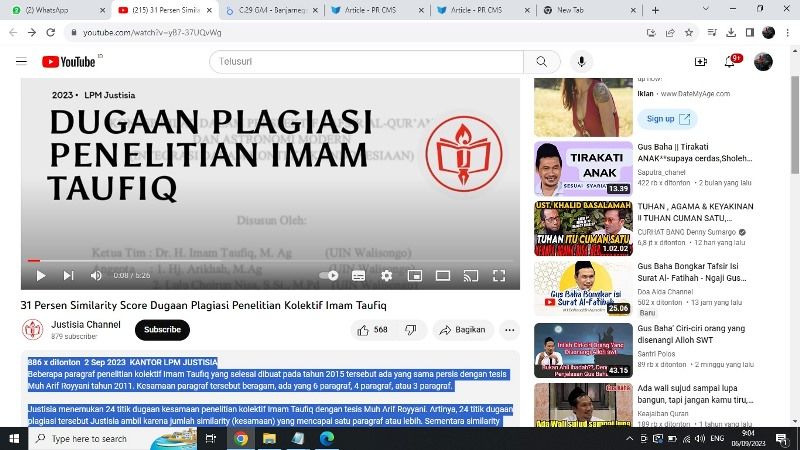Go back in browser history
This screenshot has height=450, width=800.
pos(13,32)
